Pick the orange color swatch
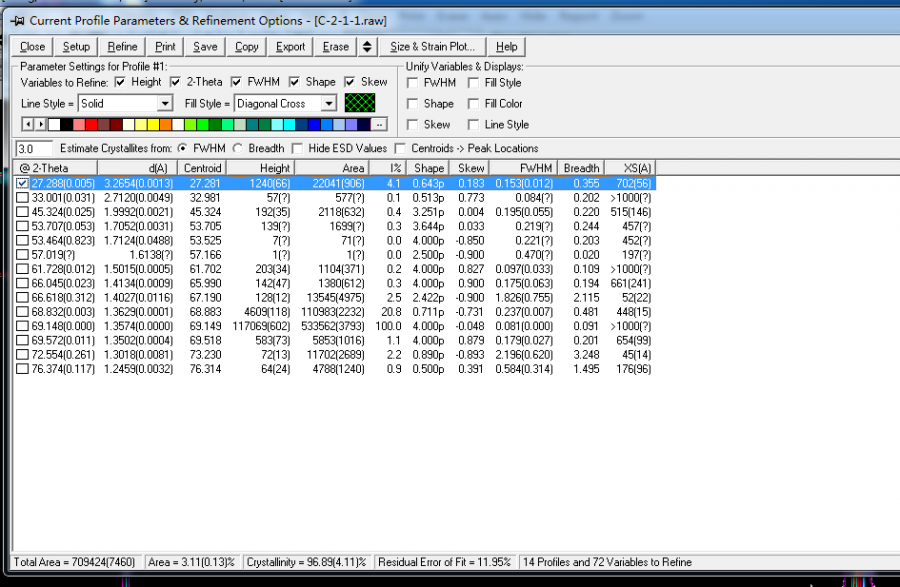This screenshot has height=587, width=900. (x=166, y=125)
